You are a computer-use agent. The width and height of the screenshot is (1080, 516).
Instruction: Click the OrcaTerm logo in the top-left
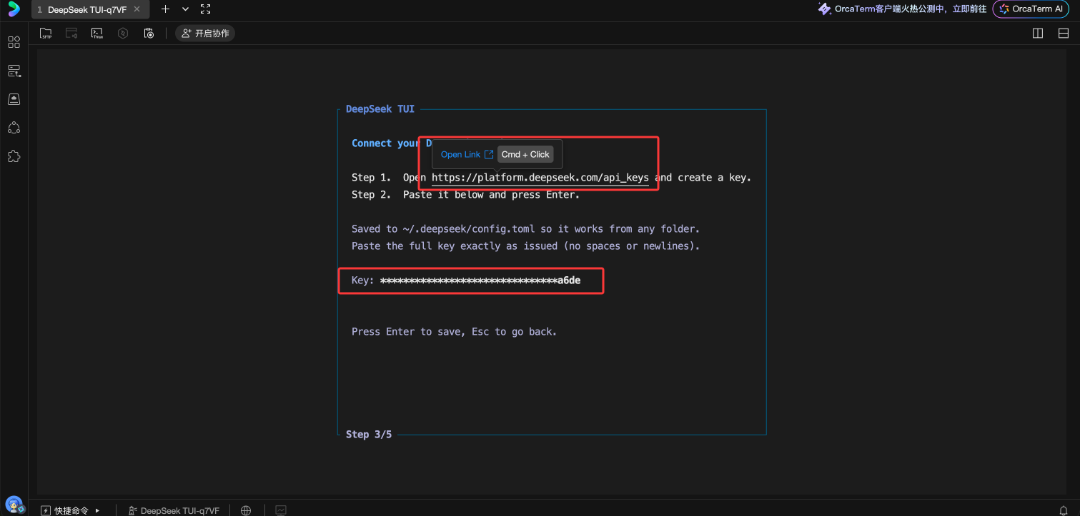(x=14, y=9)
